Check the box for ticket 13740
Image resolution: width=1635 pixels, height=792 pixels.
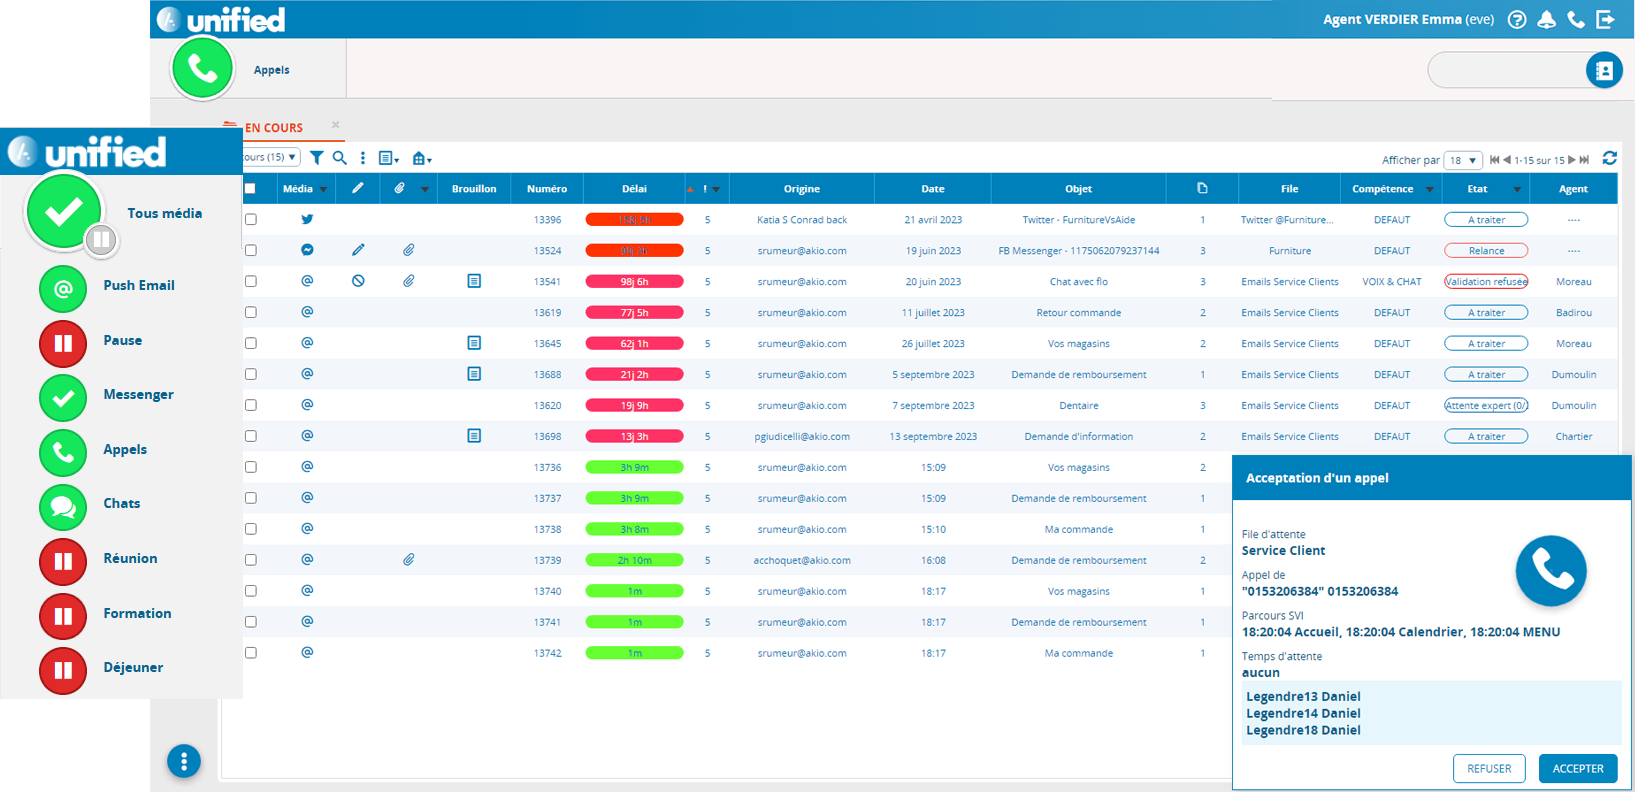[251, 591]
